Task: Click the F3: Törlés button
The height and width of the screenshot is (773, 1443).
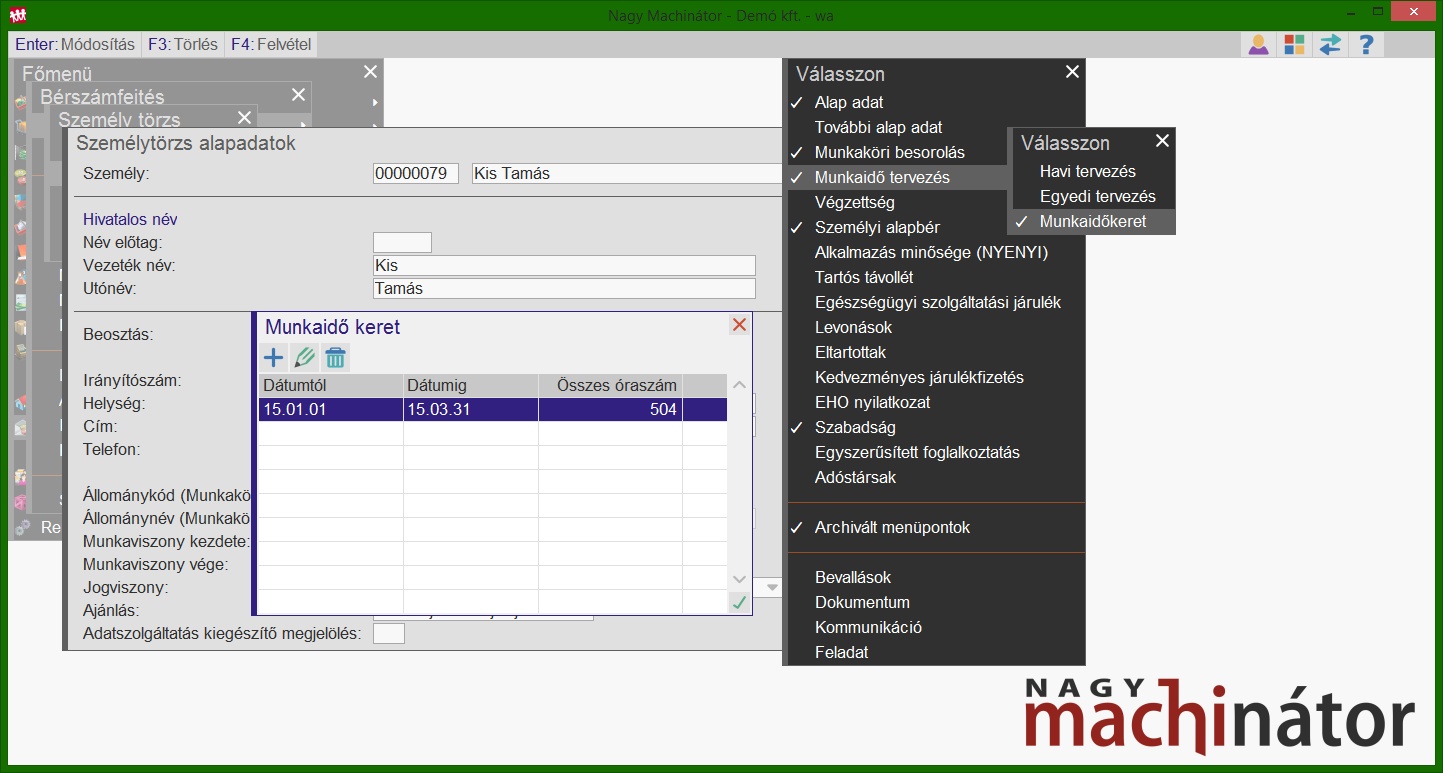Action: pos(184,44)
